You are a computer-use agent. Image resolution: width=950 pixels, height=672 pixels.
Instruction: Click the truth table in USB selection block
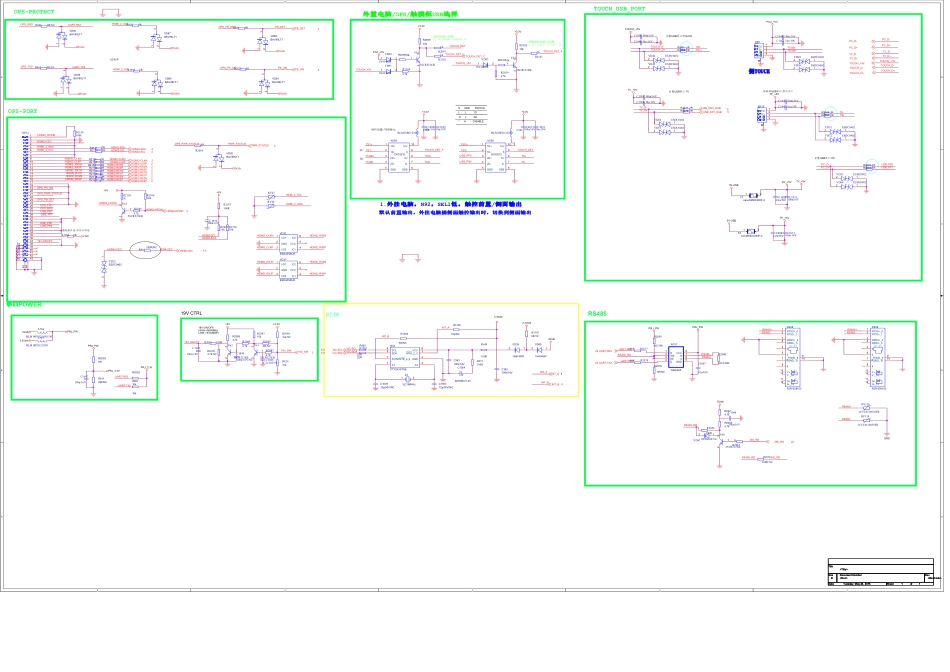tap(472, 114)
